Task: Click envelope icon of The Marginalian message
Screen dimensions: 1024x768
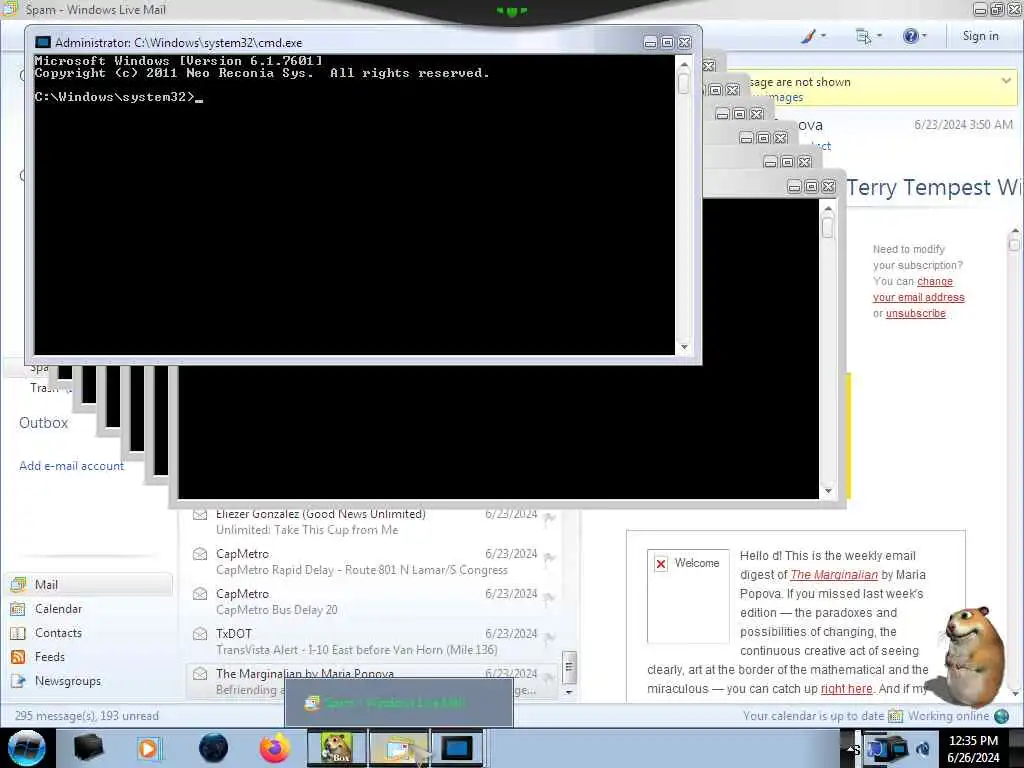Action: (x=200, y=673)
